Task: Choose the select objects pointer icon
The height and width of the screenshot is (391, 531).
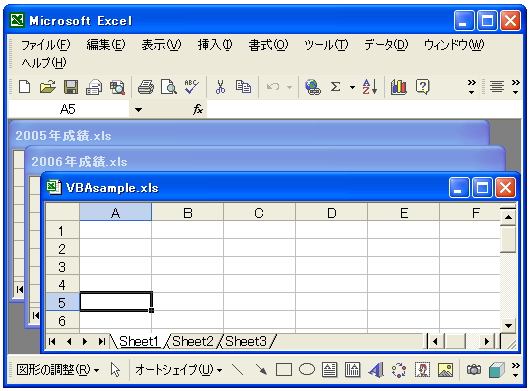Action: [x=115, y=370]
